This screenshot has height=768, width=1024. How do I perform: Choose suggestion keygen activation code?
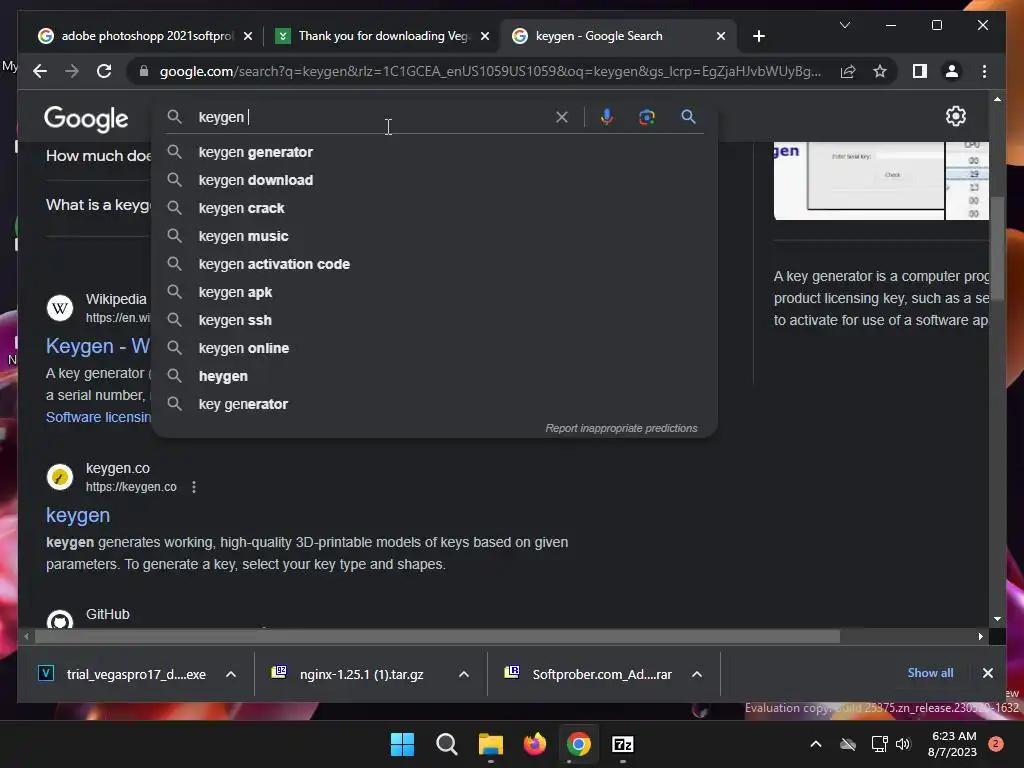435,264
